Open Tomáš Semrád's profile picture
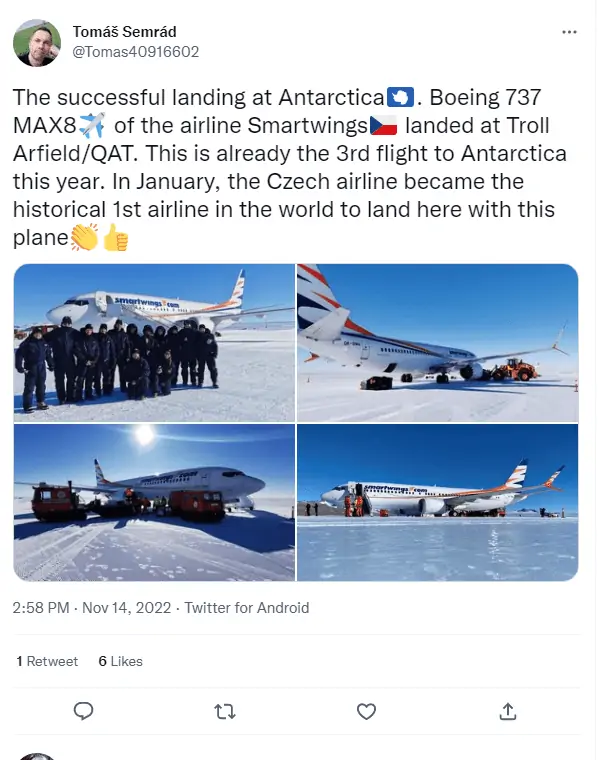This screenshot has height=760, width=598. pos(37,43)
